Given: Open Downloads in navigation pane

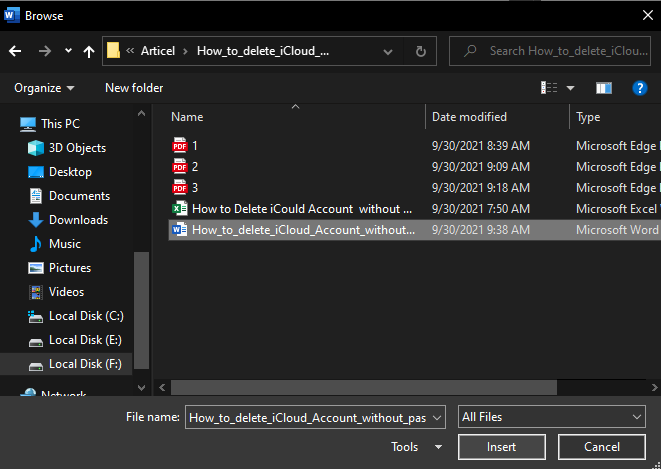Looking at the screenshot, I should 68,220.
